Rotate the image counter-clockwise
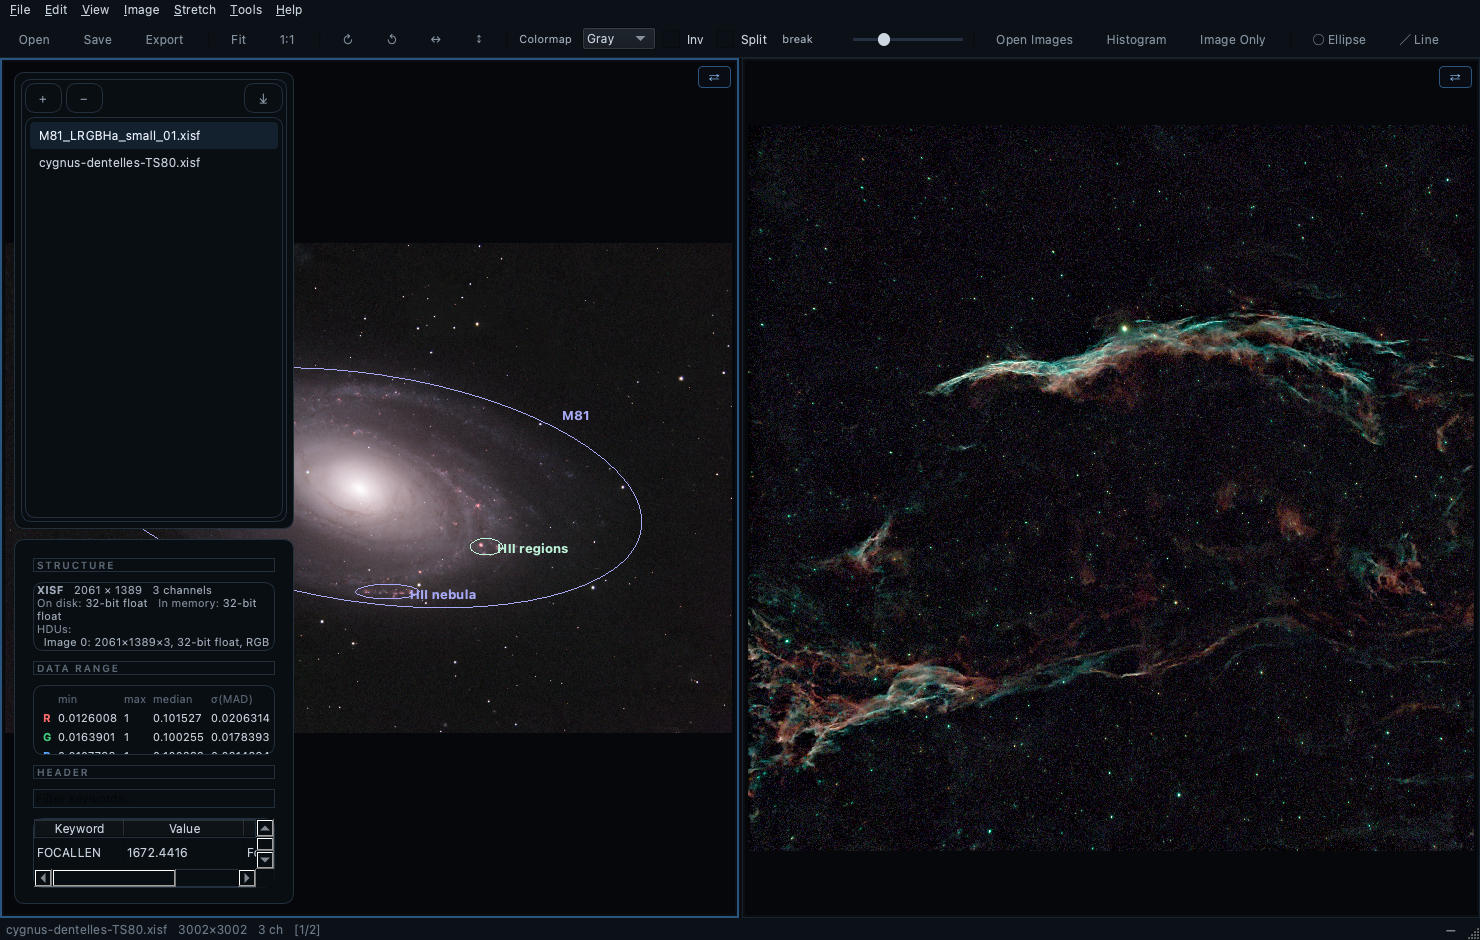This screenshot has width=1480, height=940. [392, 40]
